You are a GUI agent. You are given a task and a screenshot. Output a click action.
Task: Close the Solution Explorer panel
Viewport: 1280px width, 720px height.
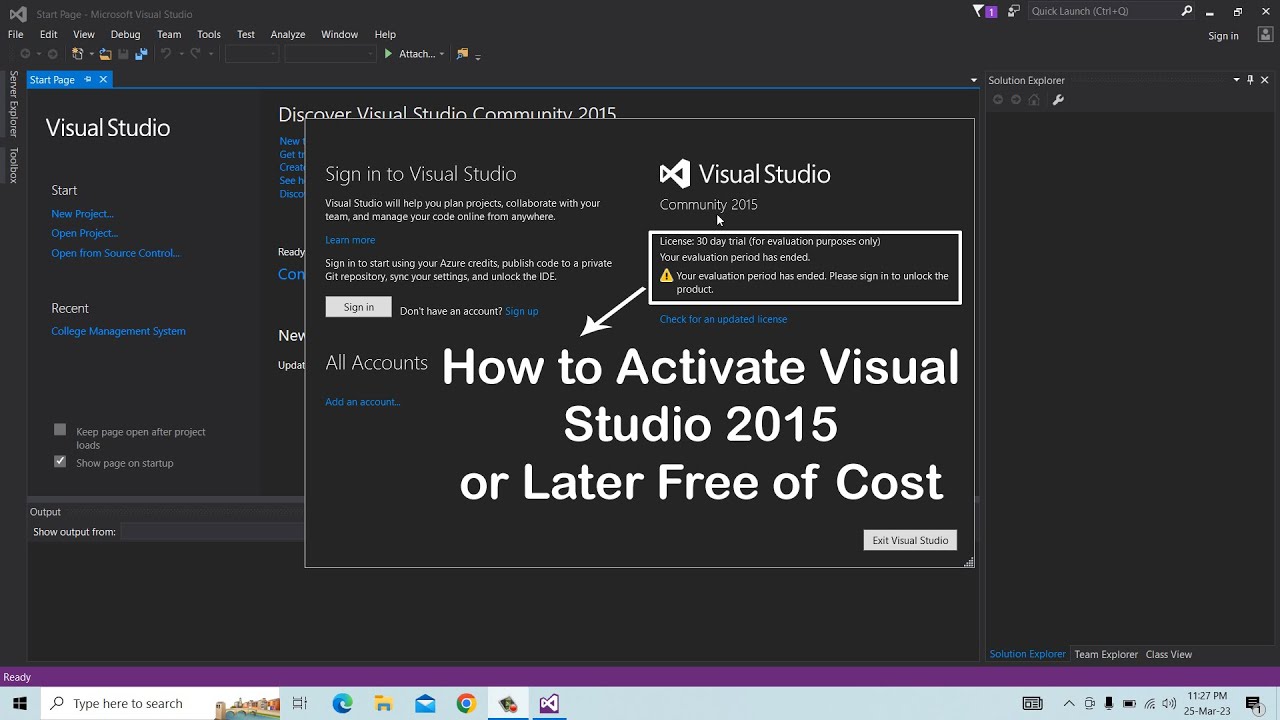[x=1265, y=80]
